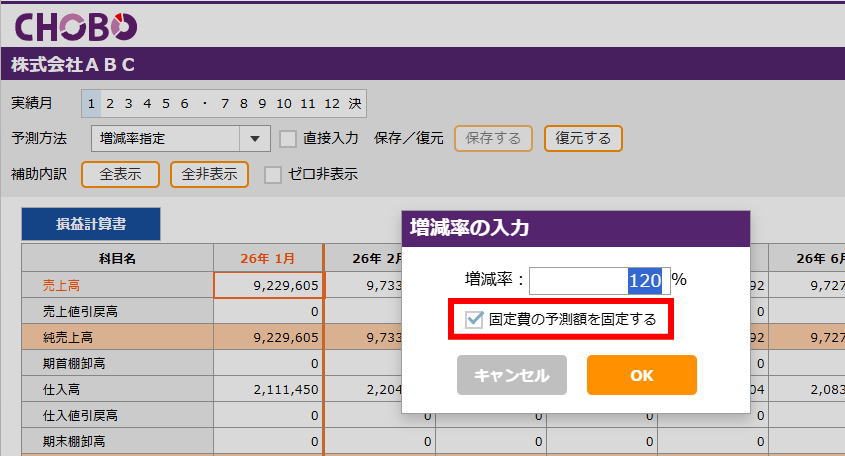Select the 増減率指定 combo box
This screenshot has height=456, width=845.
click(166, 138)
